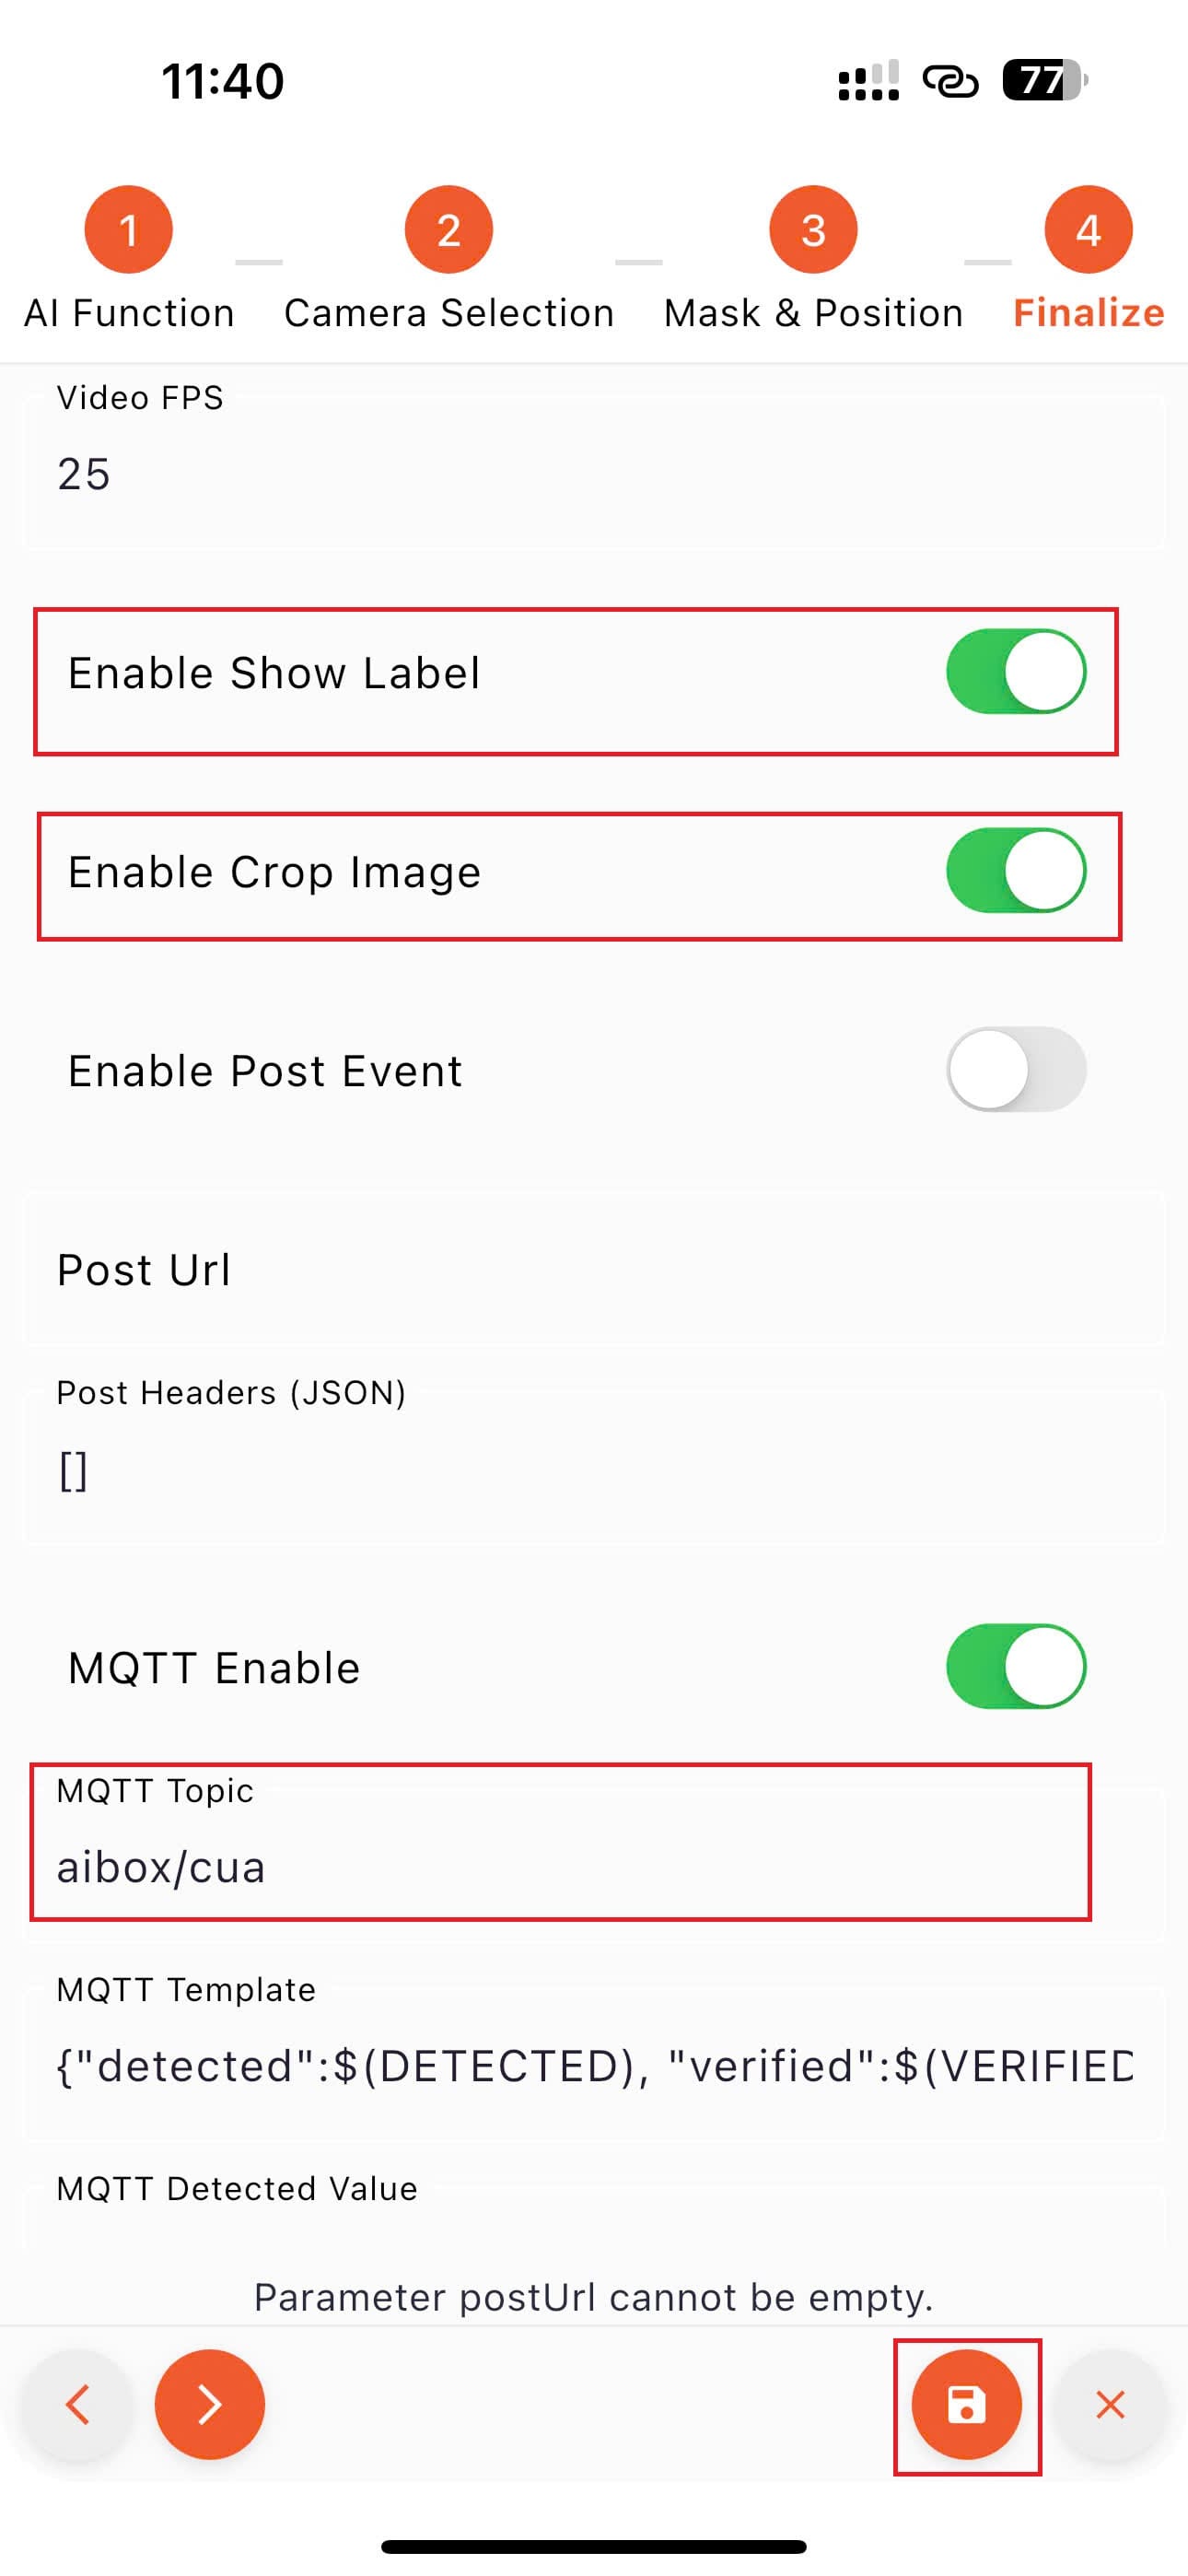Tap the cancel X icon button
The height and width of the screenshot is (2576, 1188).
click(x=1110, y=2404)
